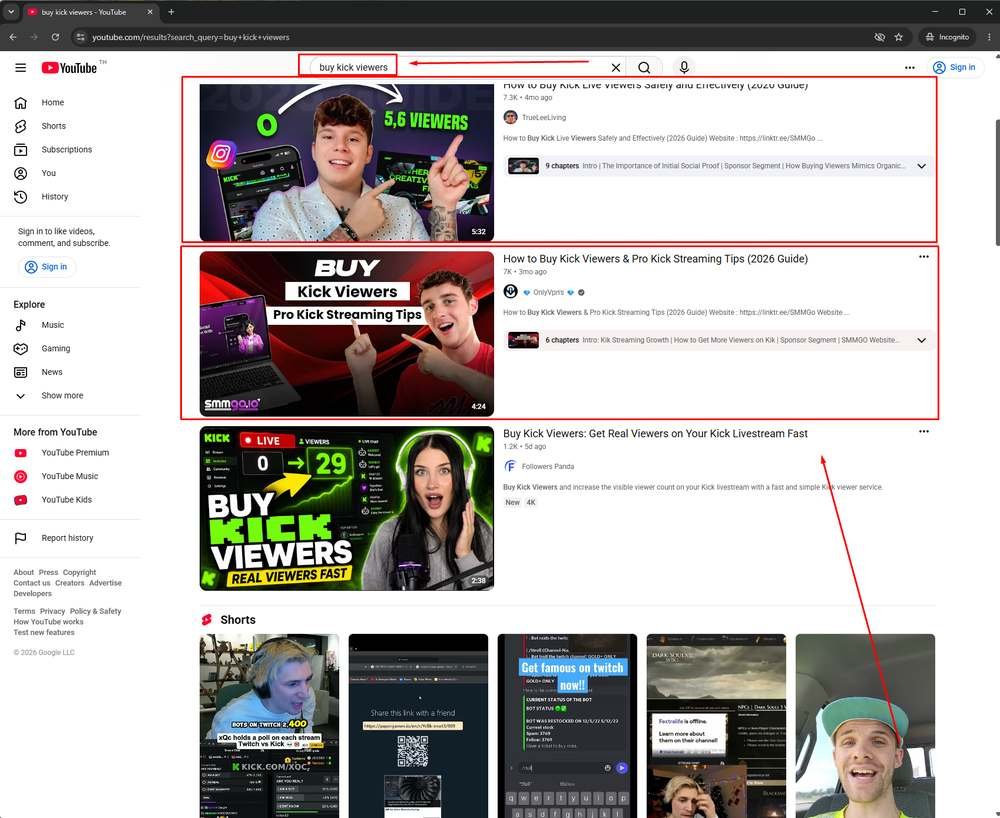Click the About footer link
The width and height of the screenshot is (1000, 818).
click(x=24, y=572)
